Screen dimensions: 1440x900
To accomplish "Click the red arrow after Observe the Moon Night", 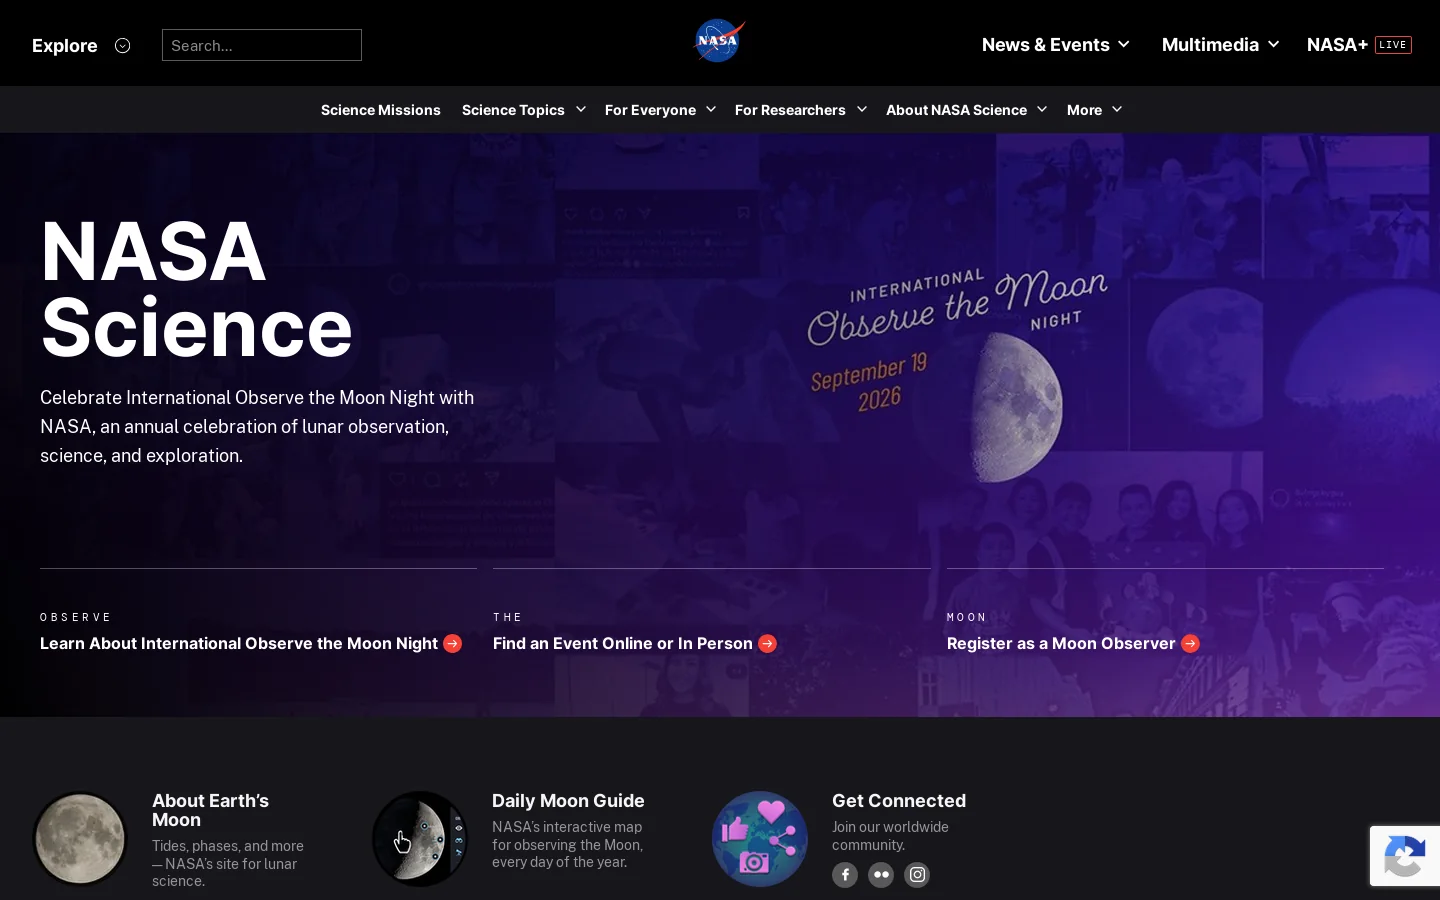I will [x=453, y=643].
